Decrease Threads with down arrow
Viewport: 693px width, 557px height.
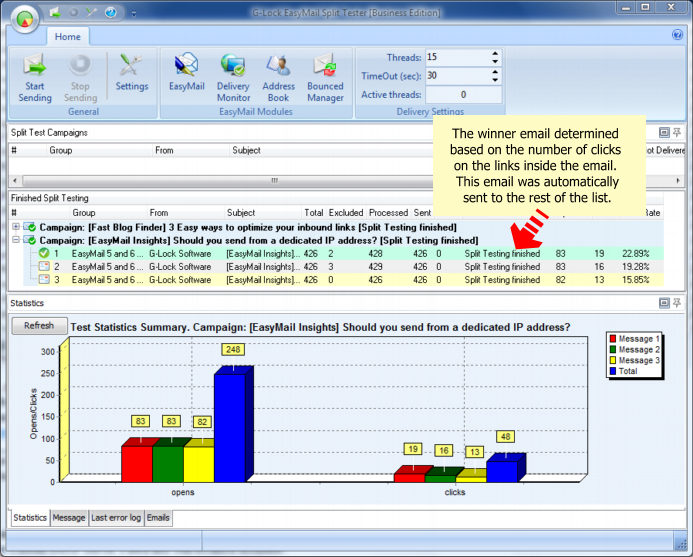tap(495, 61)
